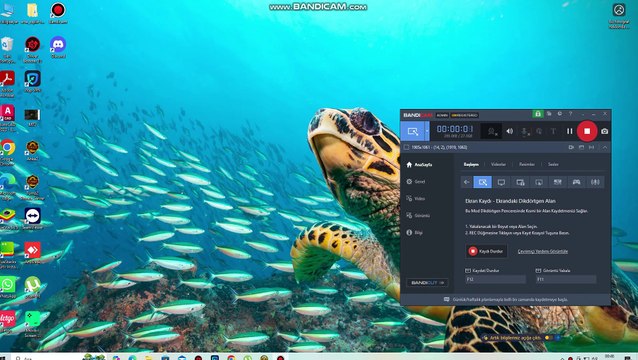Click the Kaydı Durdur button

(x=486, y=251)
